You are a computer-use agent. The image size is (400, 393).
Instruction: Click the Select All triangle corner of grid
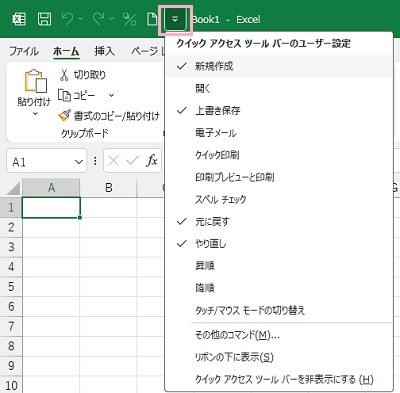click(x=14, y=189)
